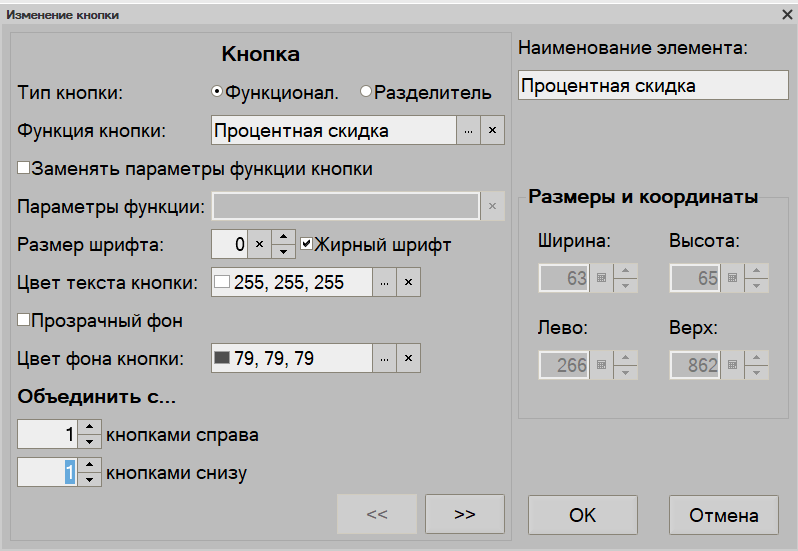Increase the Размер шрифта value

click(x=284, y=238)
